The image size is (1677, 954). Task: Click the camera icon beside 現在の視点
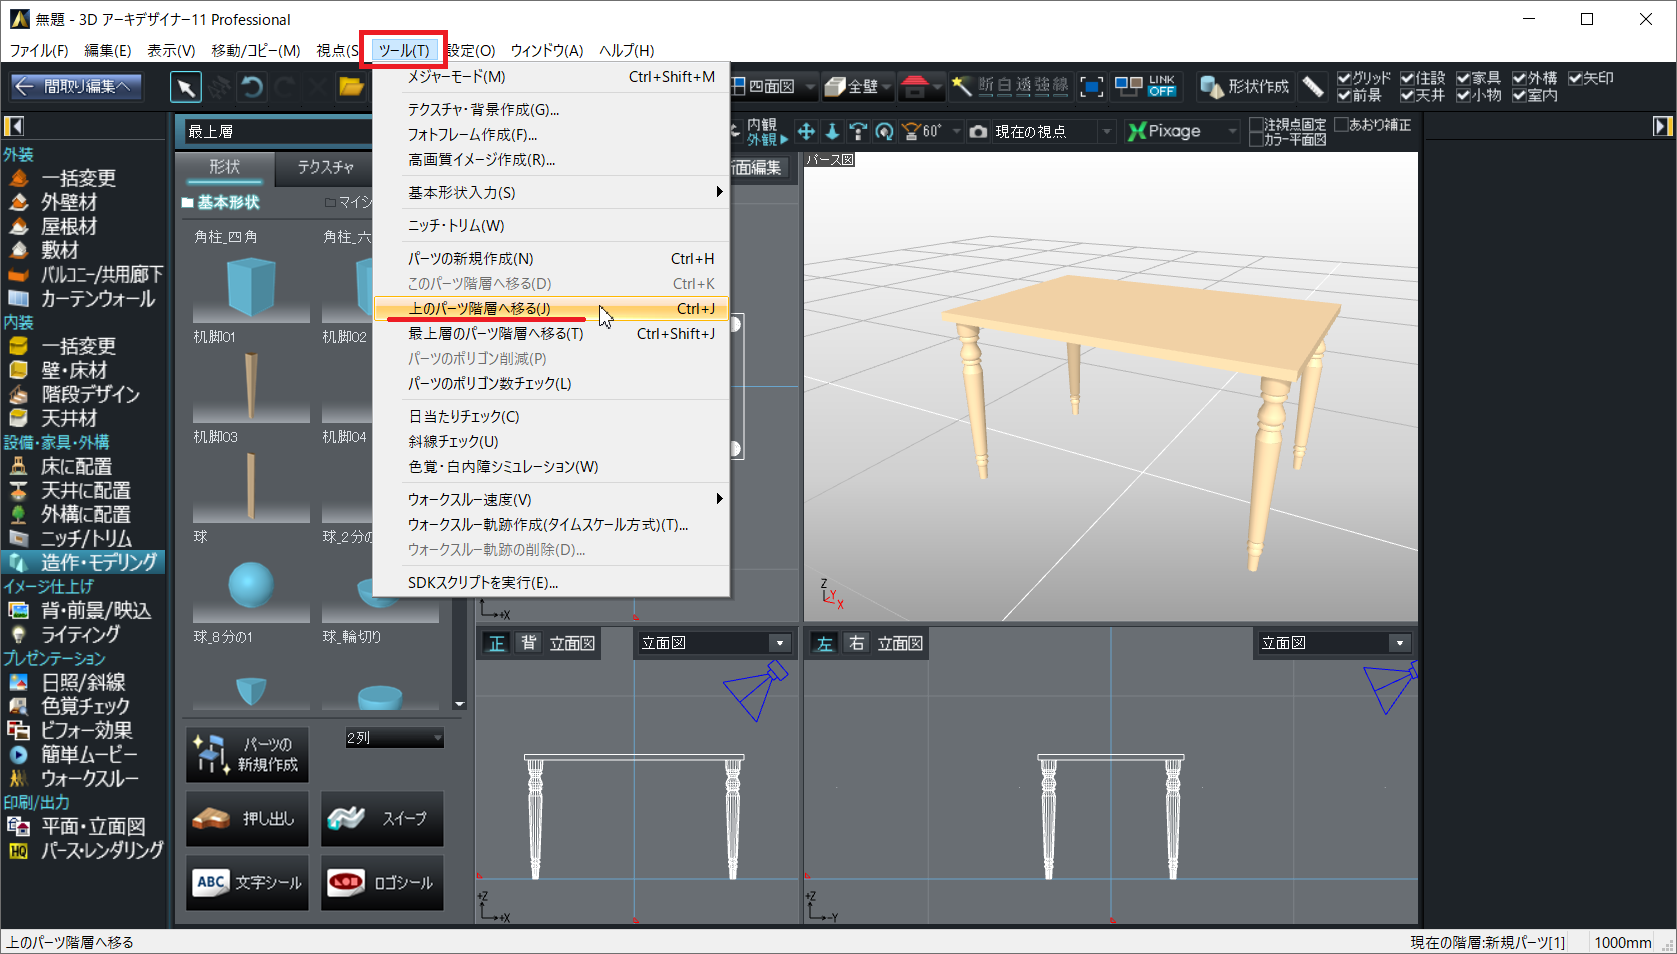[978, 131]
